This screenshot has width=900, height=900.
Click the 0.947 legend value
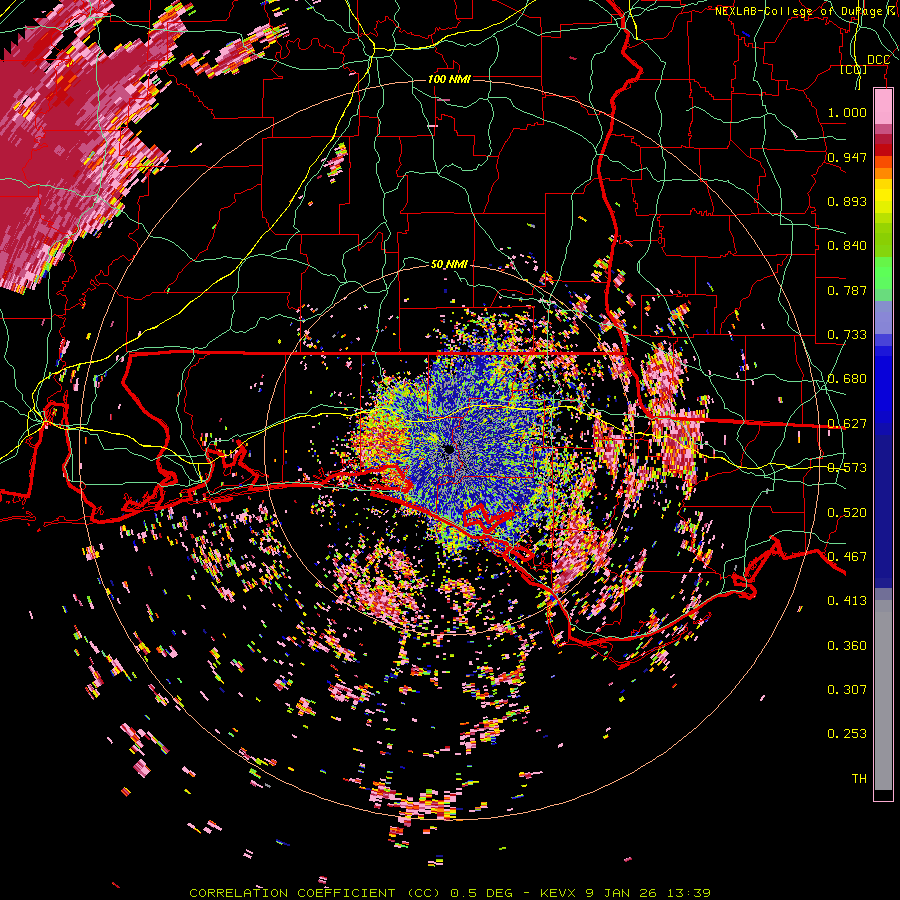coord(847,157)
